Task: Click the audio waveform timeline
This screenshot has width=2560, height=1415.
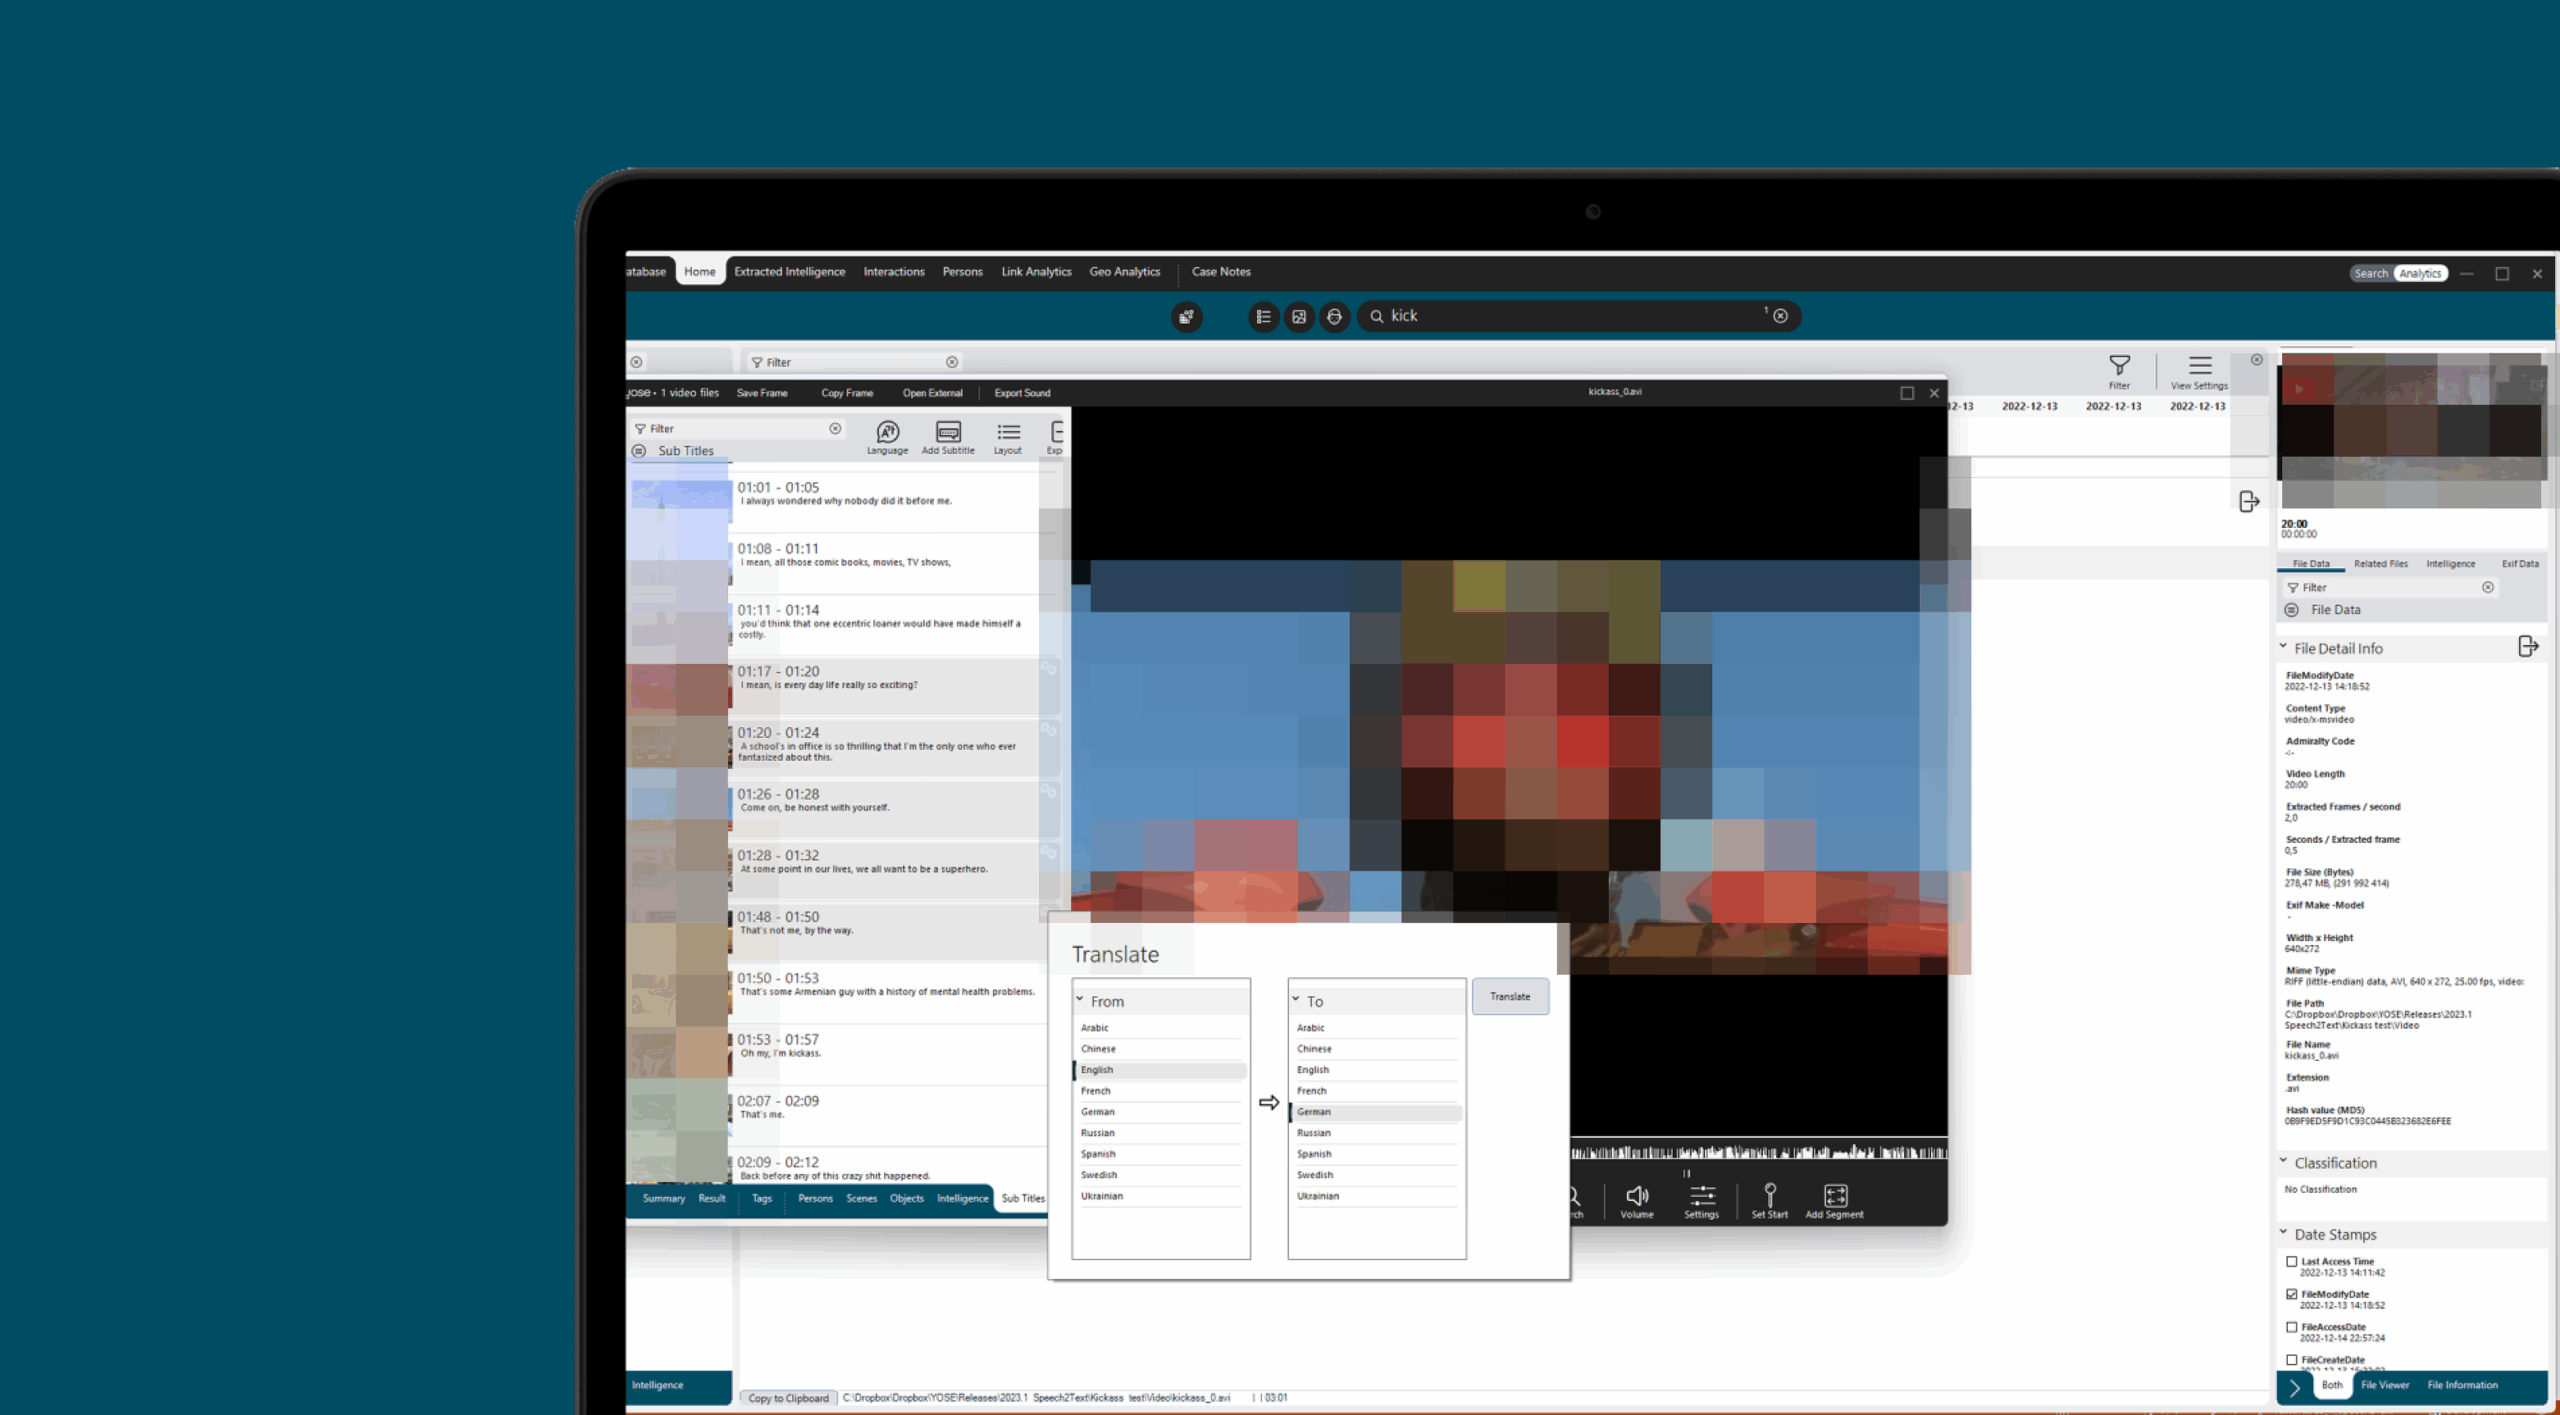Action: [1758, 1152]
